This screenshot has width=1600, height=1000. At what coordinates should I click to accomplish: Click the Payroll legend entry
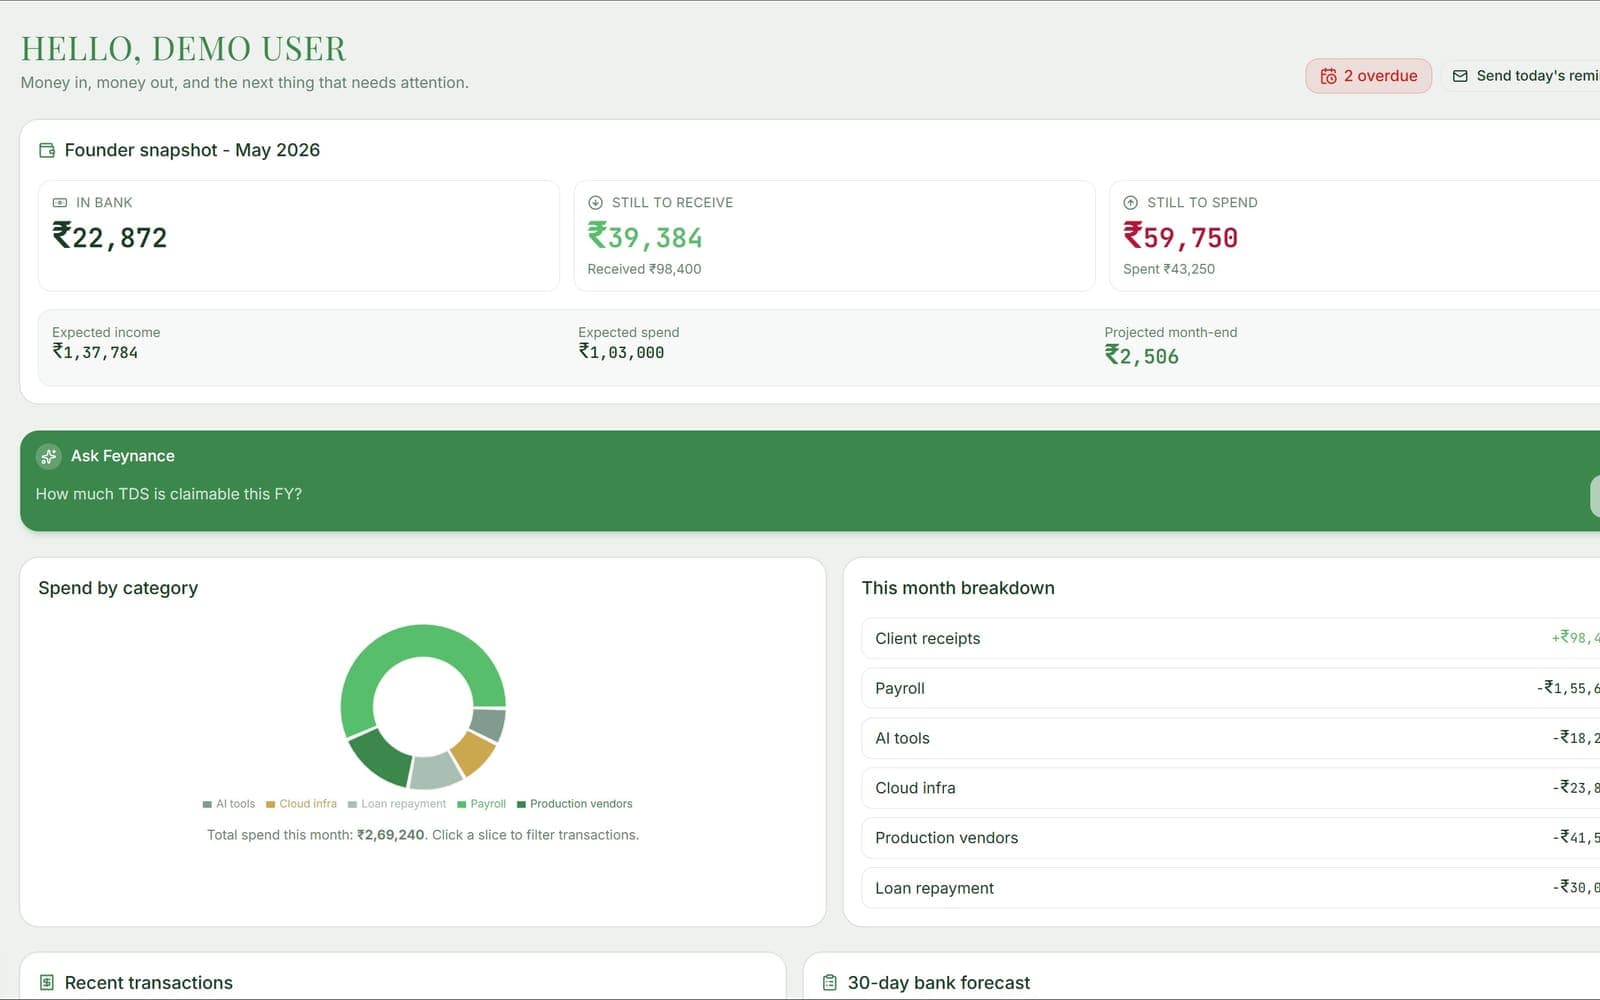482,804
